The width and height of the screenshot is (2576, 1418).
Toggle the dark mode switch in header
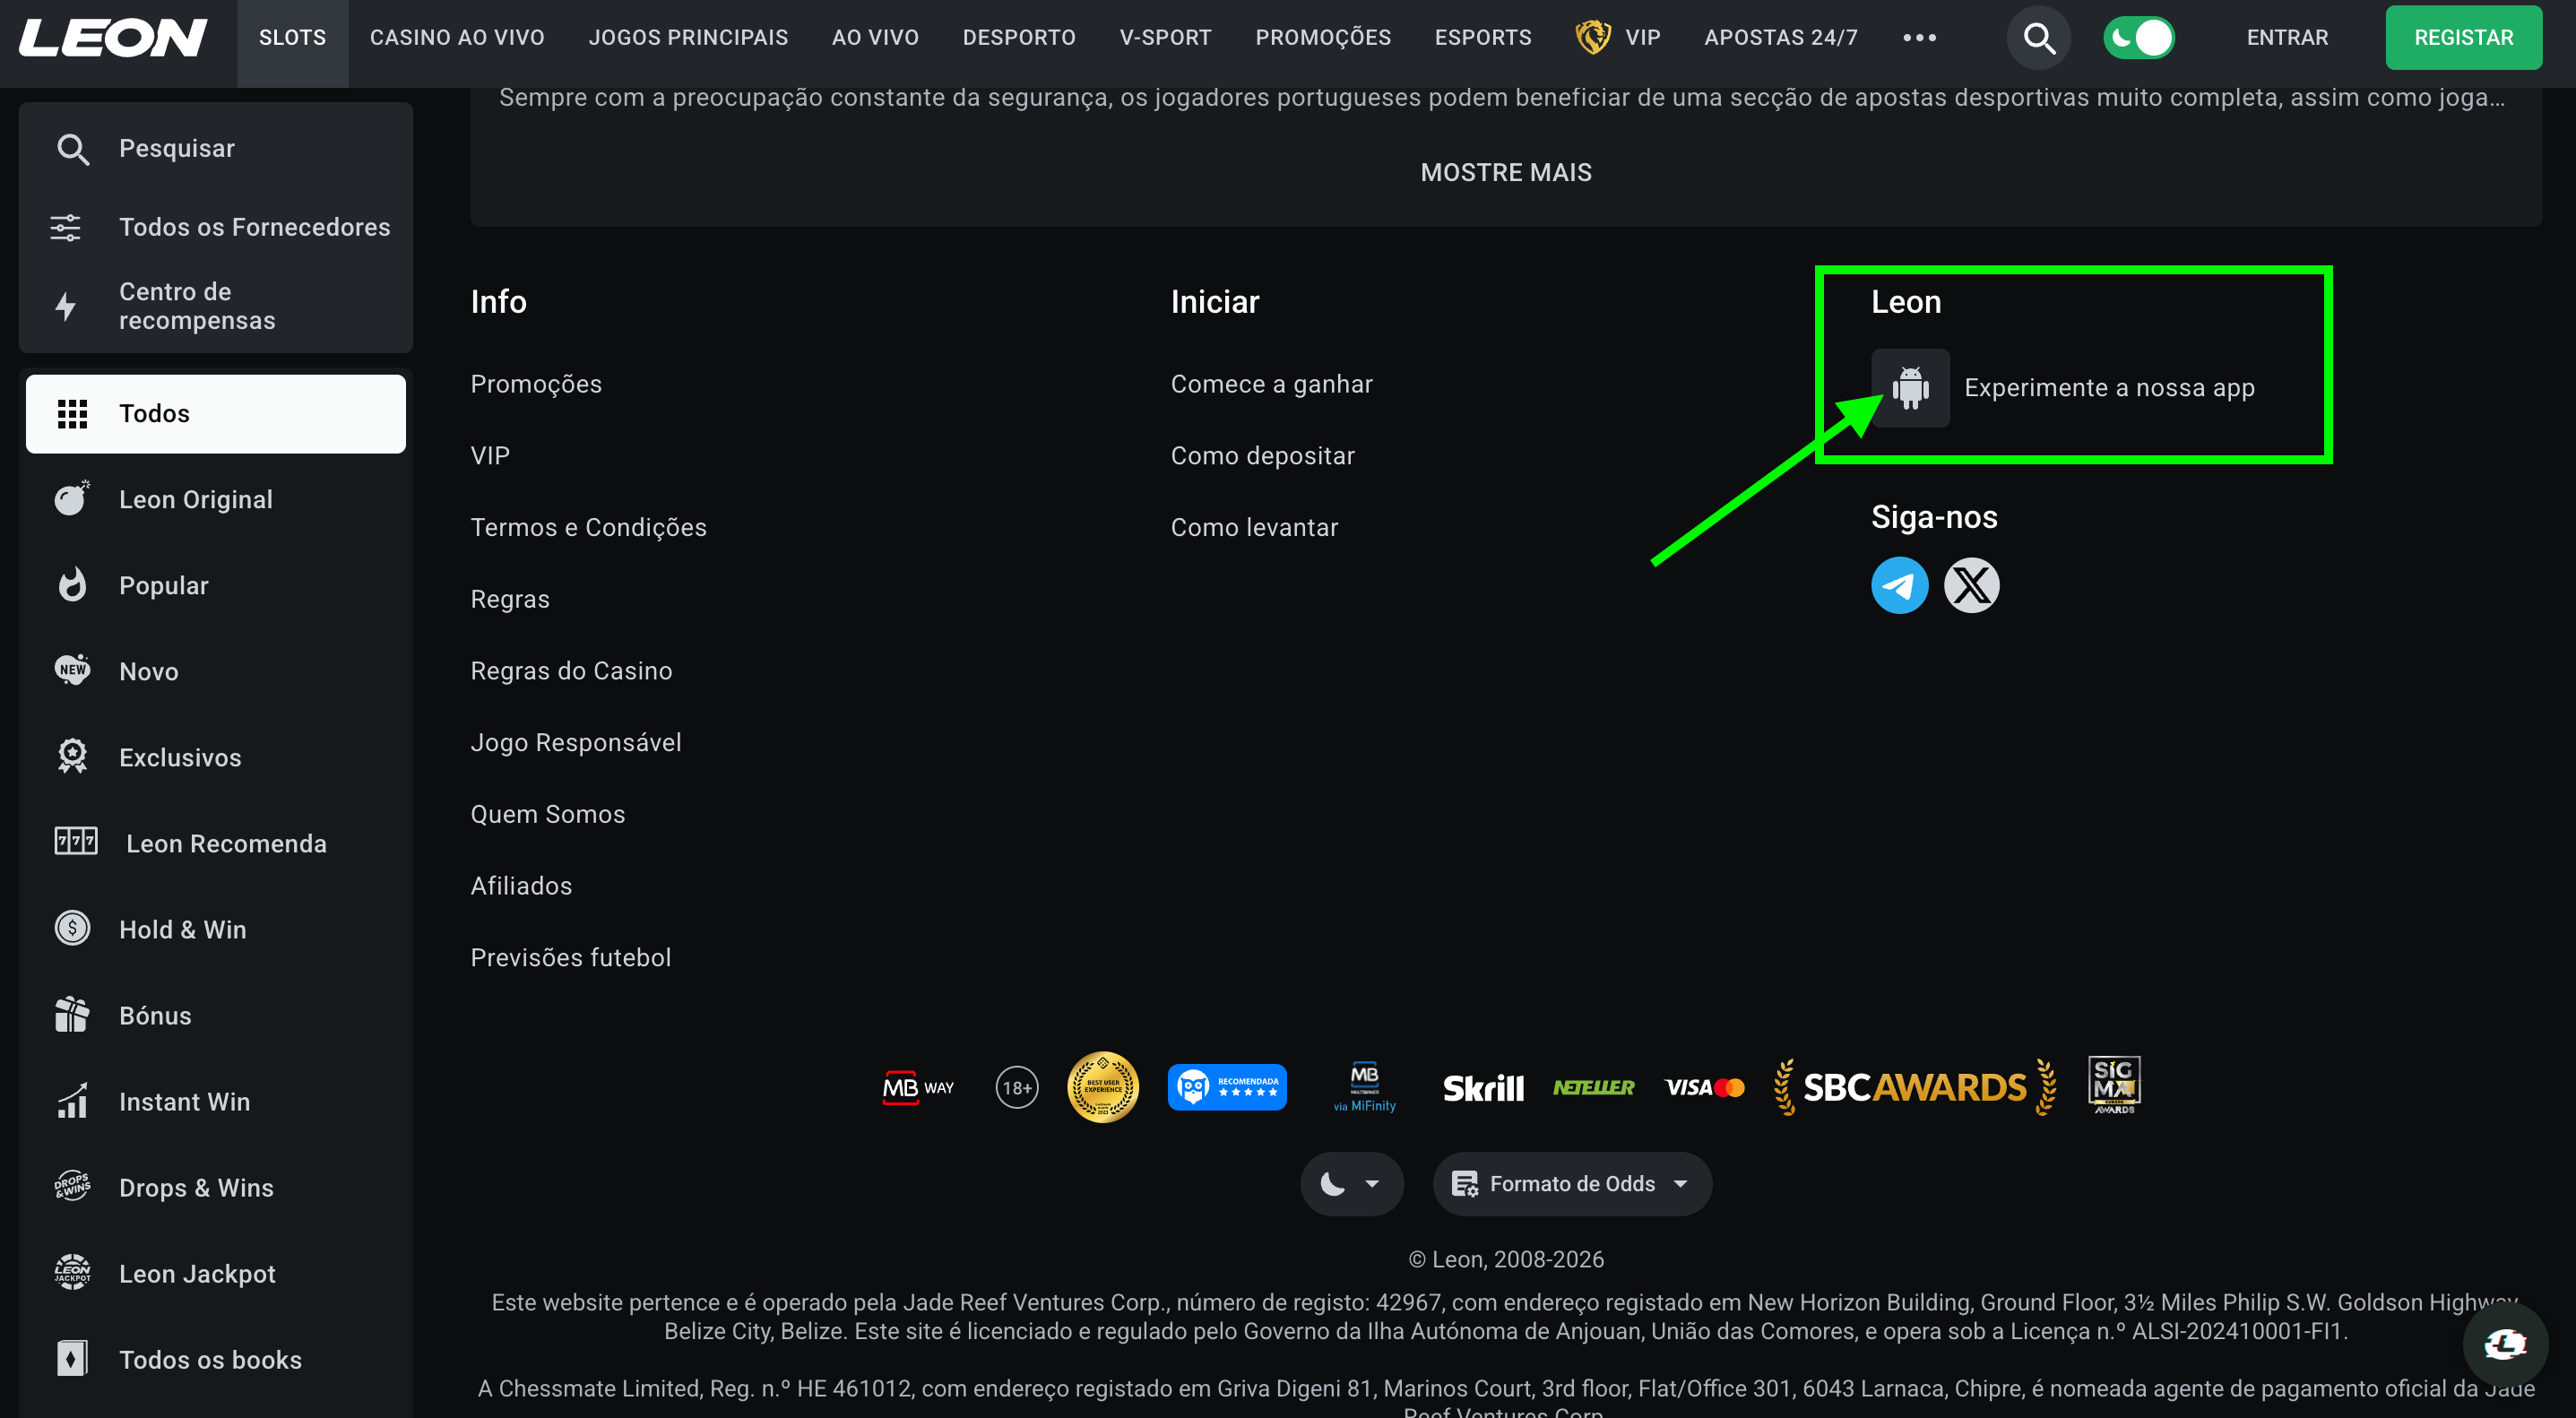[x=2138, y=38]
